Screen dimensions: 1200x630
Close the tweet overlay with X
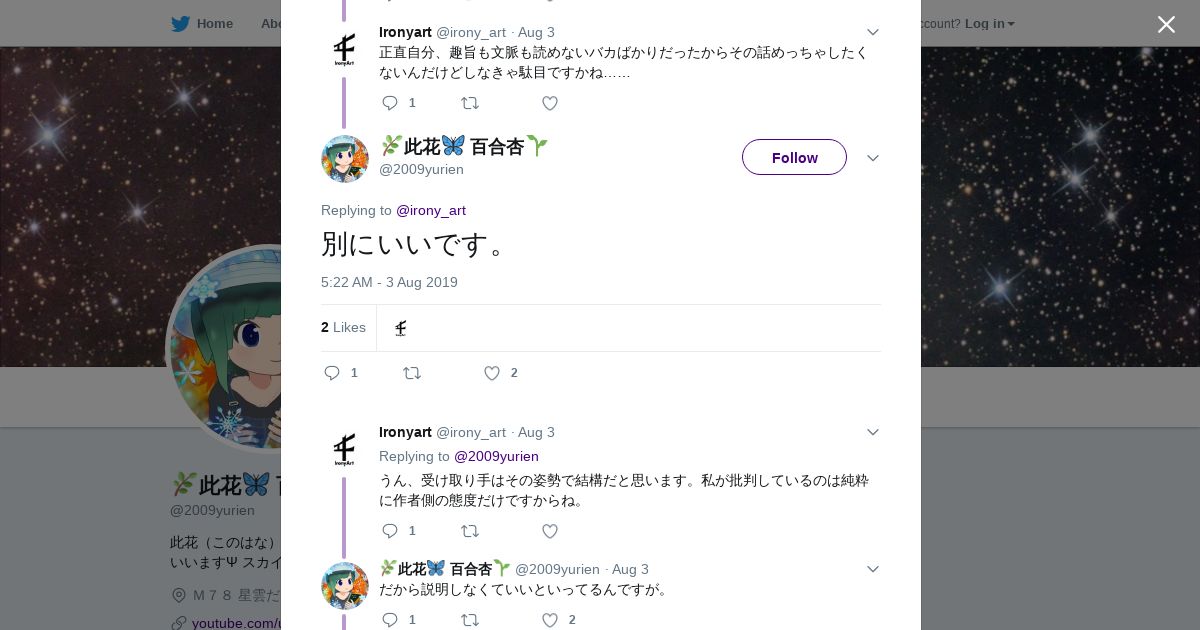1166,24
